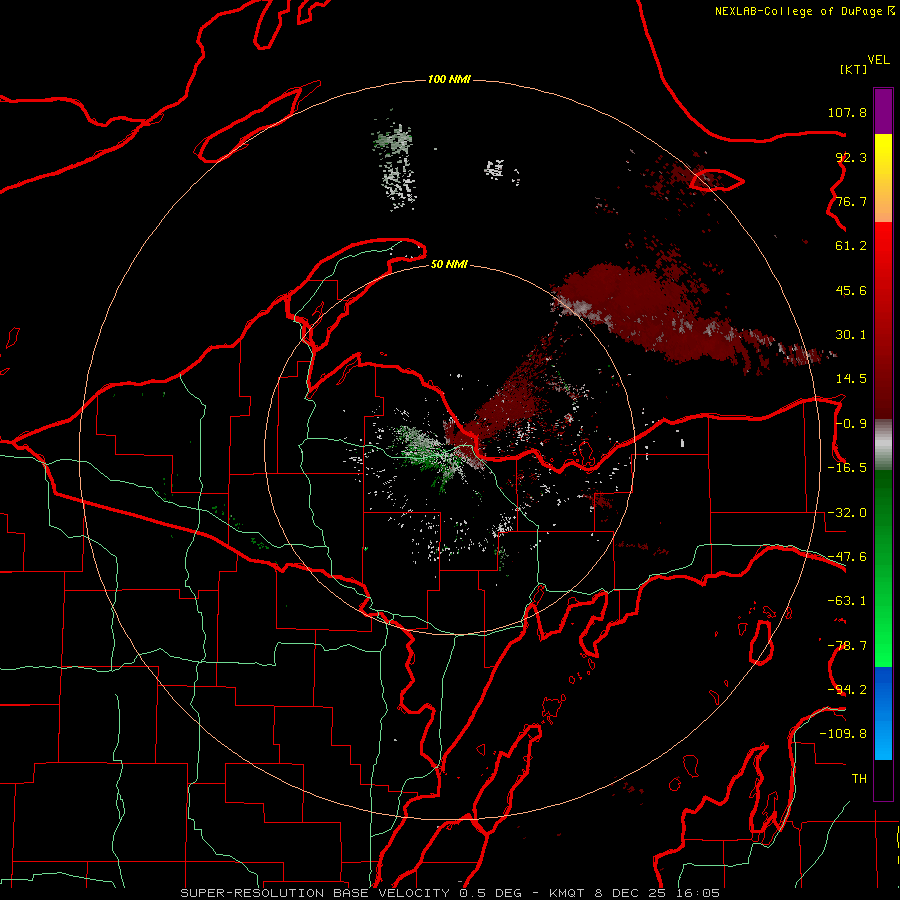This screenshot has height=900, width=900.
Task: Click the 107.8 scale value
Action: (847, 112)
